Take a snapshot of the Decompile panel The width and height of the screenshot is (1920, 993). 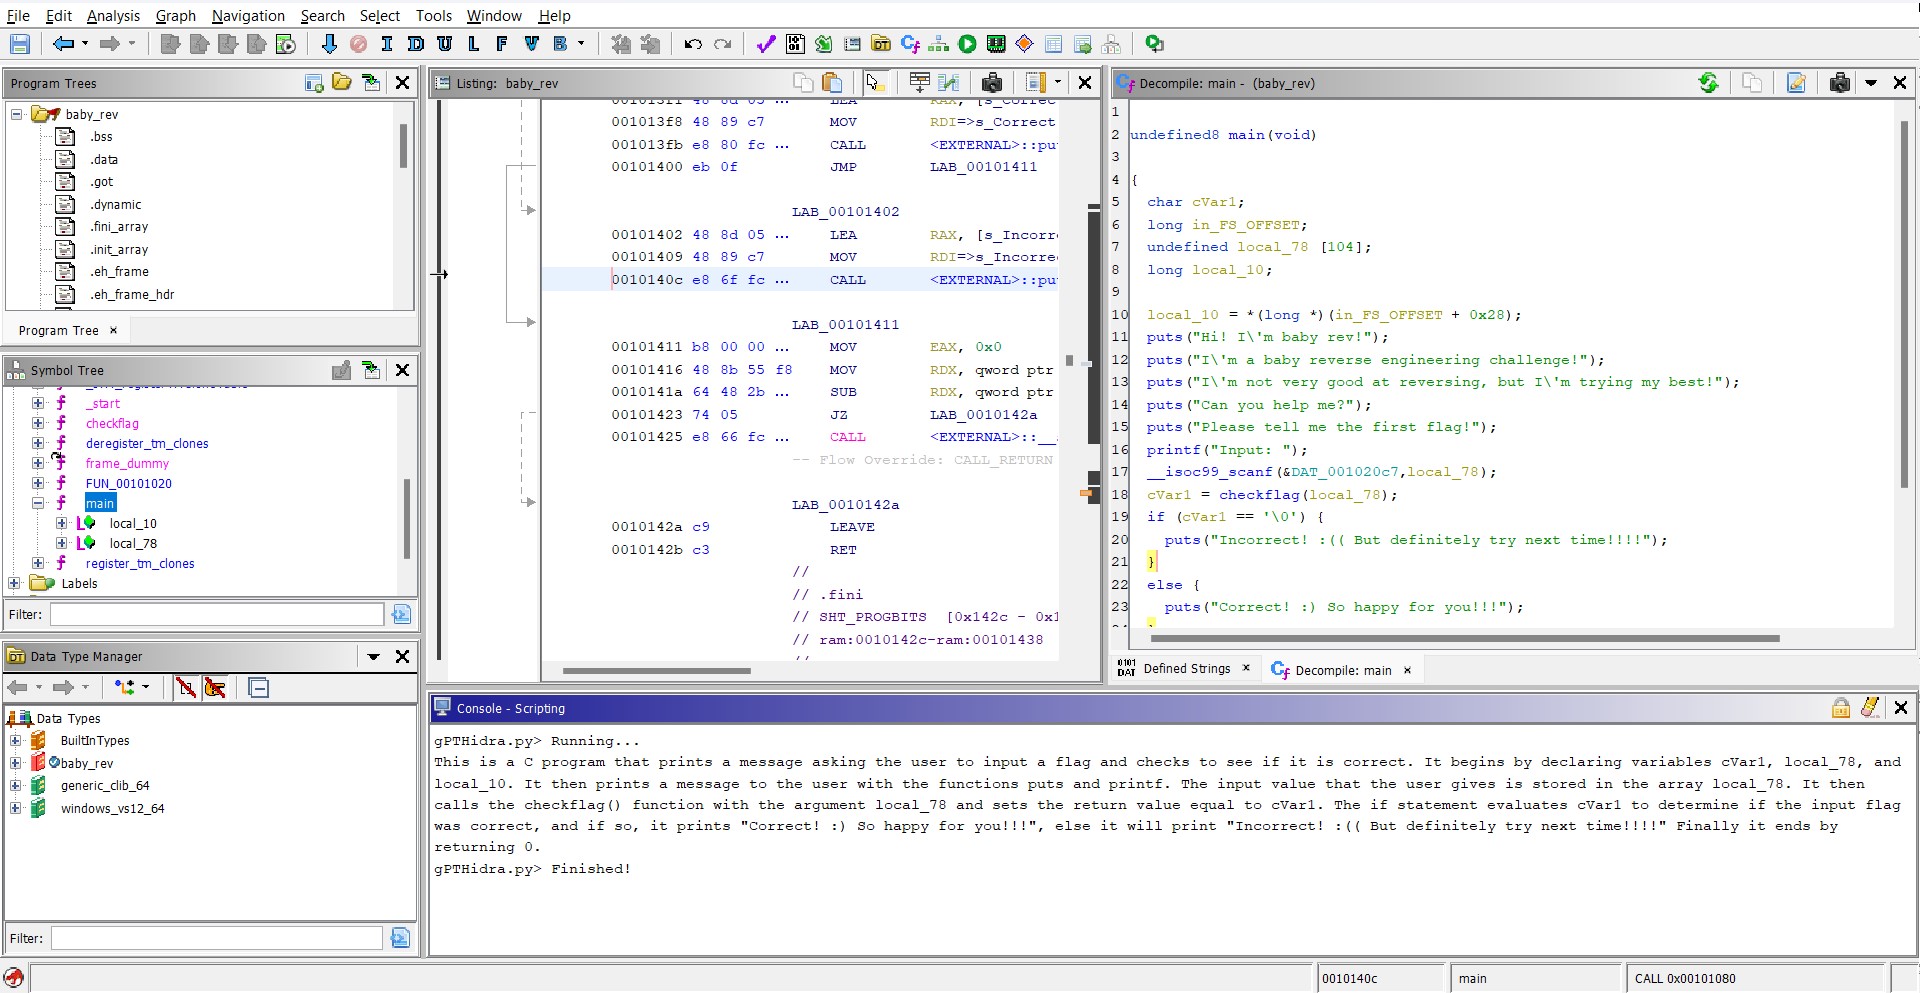coord(1839,83)
